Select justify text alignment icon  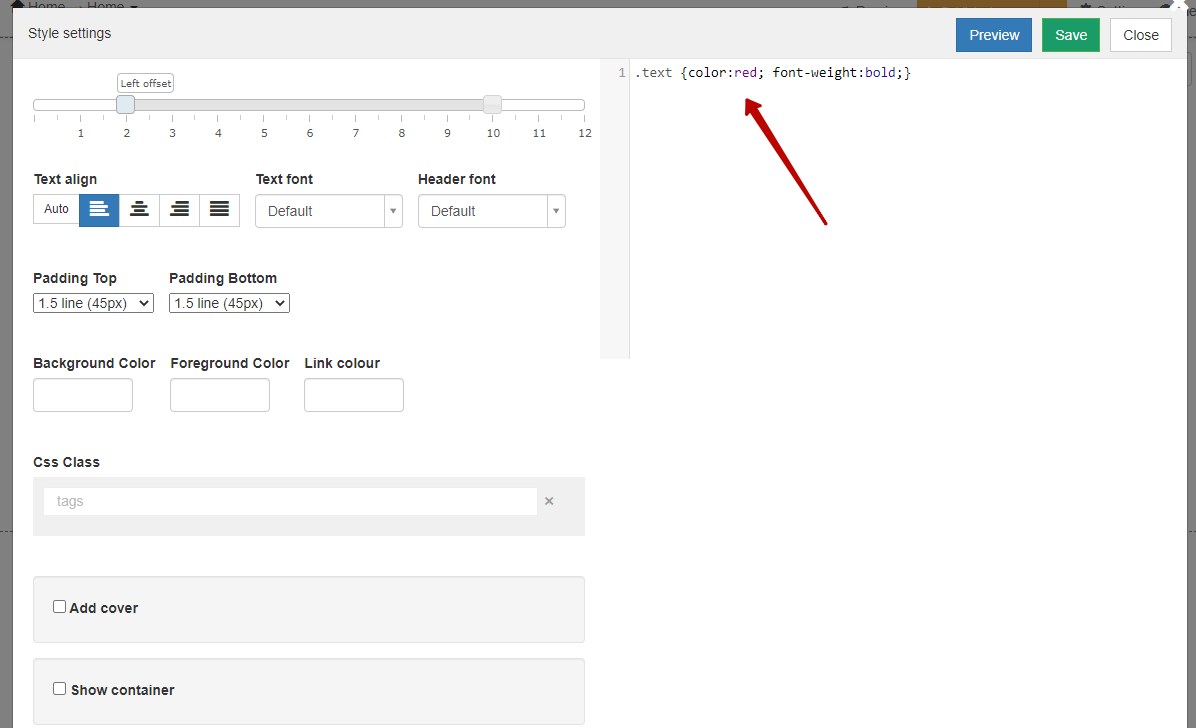(x=220, y=210)
